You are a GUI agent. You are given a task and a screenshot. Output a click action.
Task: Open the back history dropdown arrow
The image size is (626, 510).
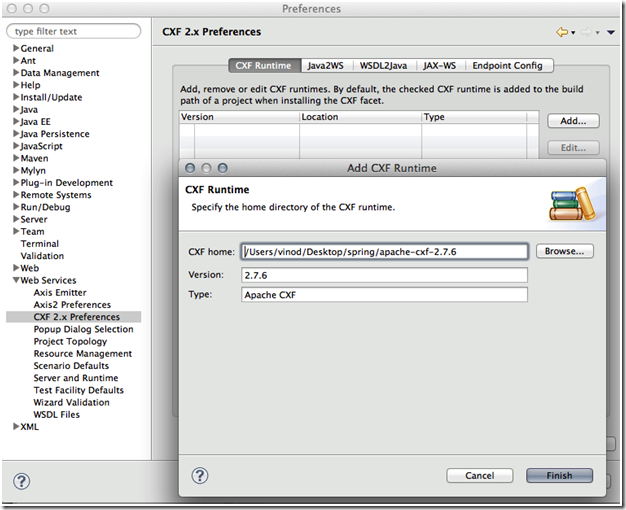click(x=573, y=33)
